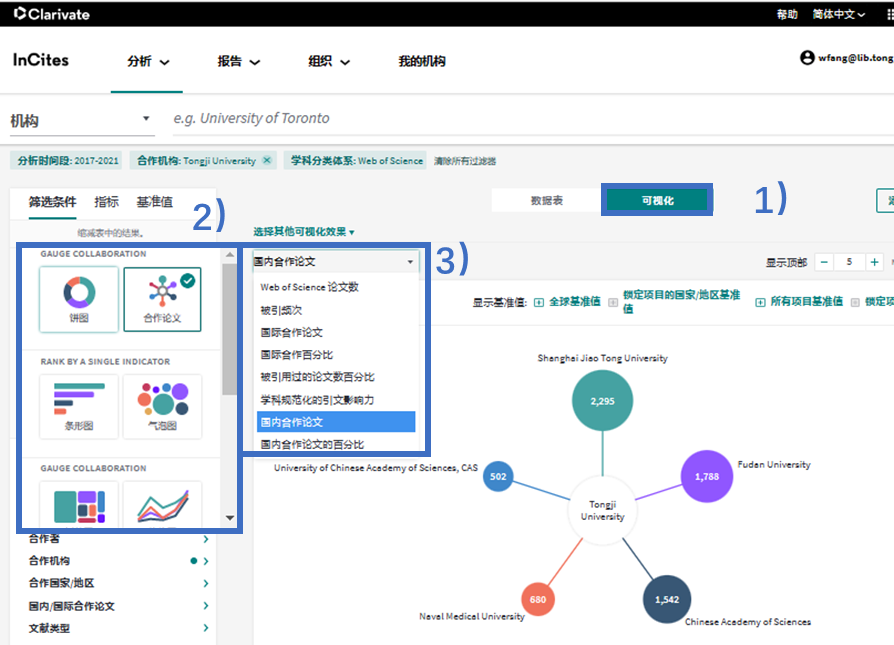Toggle the 全球基准值 baseline checkbox
This screenshot has width=894, height=645.
[x=538, y=302]
